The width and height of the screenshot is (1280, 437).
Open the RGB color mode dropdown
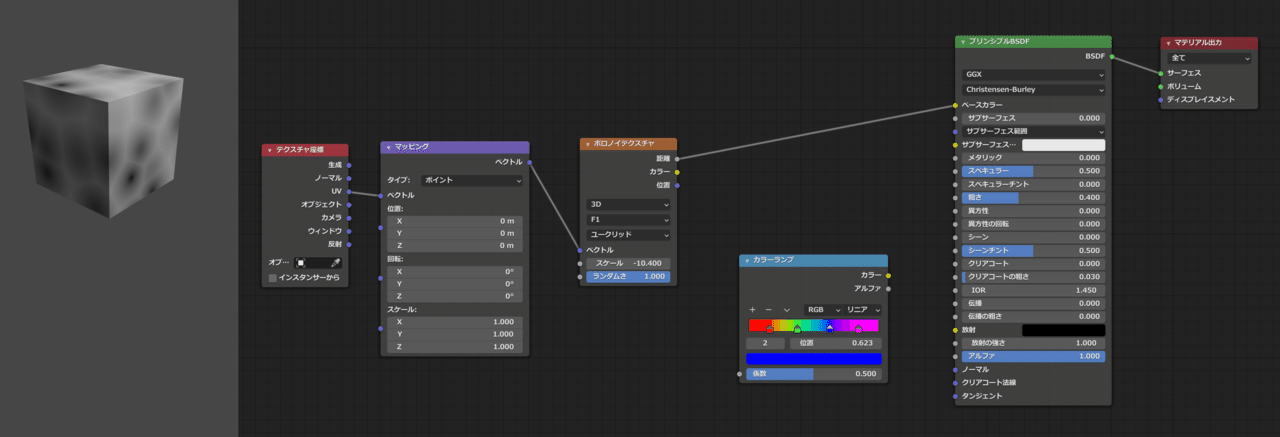point(822,310)
